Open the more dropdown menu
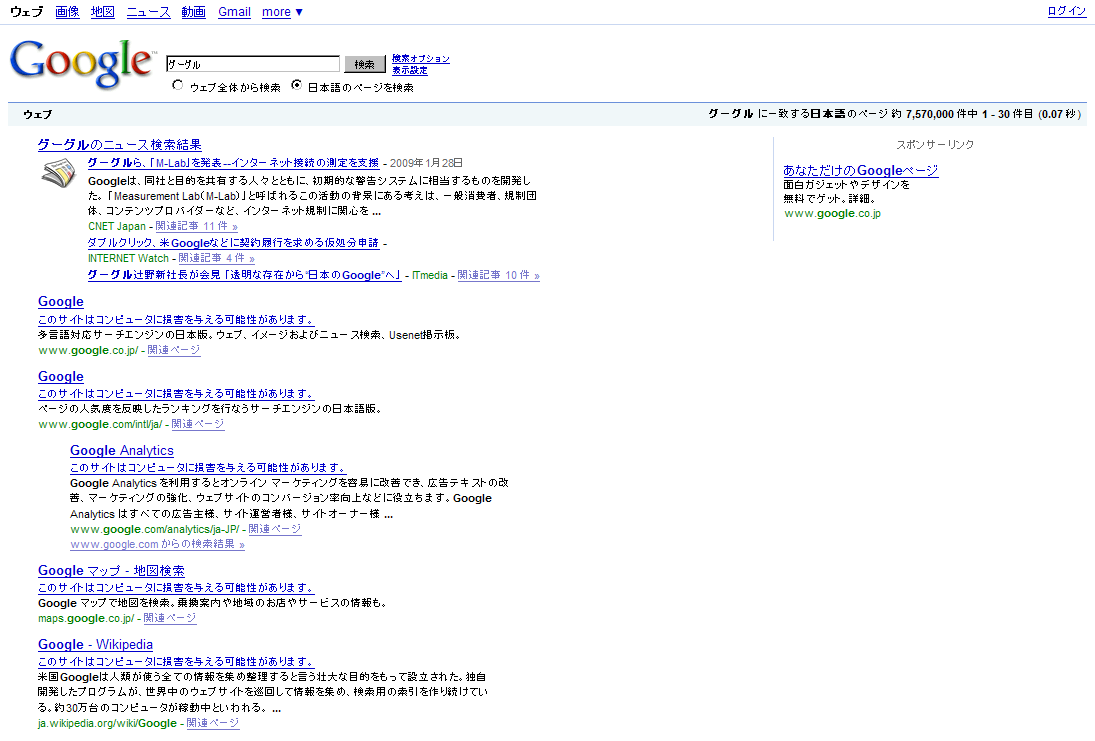The image size is (1095, 741). (282, 12)
